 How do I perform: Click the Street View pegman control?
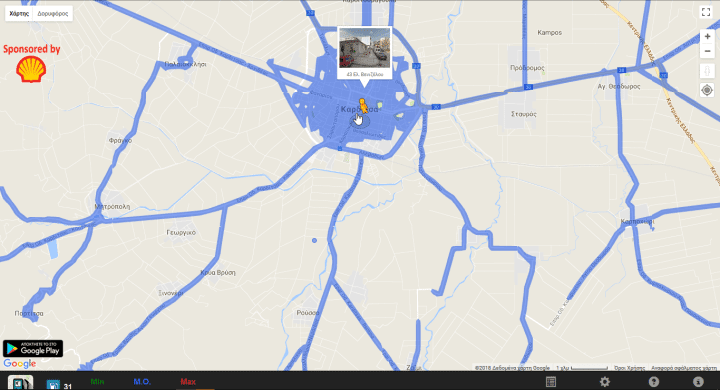coord(707,71)
